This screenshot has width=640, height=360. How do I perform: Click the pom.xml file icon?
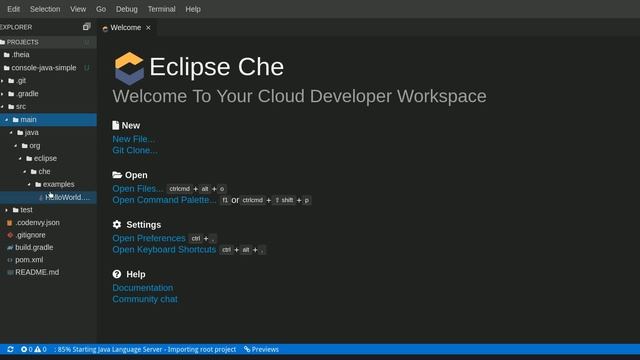point(10,260)
